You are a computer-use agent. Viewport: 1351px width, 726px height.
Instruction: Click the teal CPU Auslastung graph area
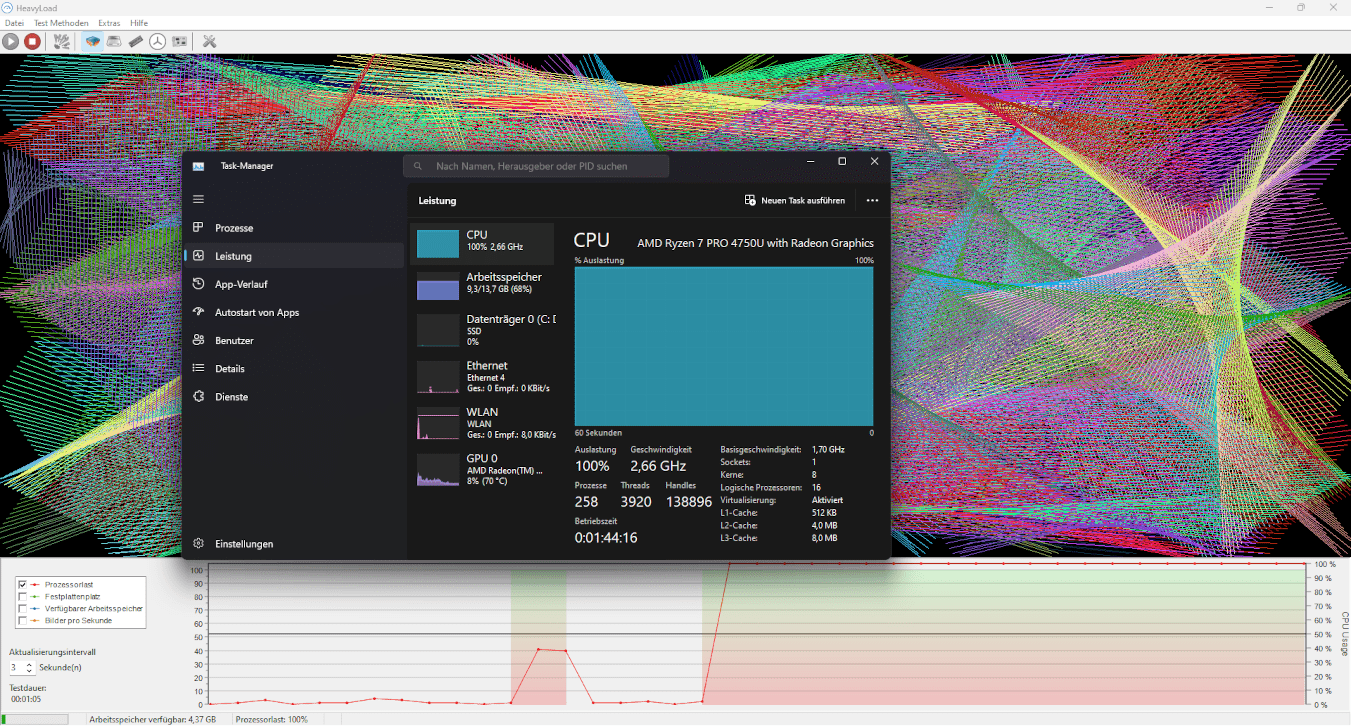point(723,346)
